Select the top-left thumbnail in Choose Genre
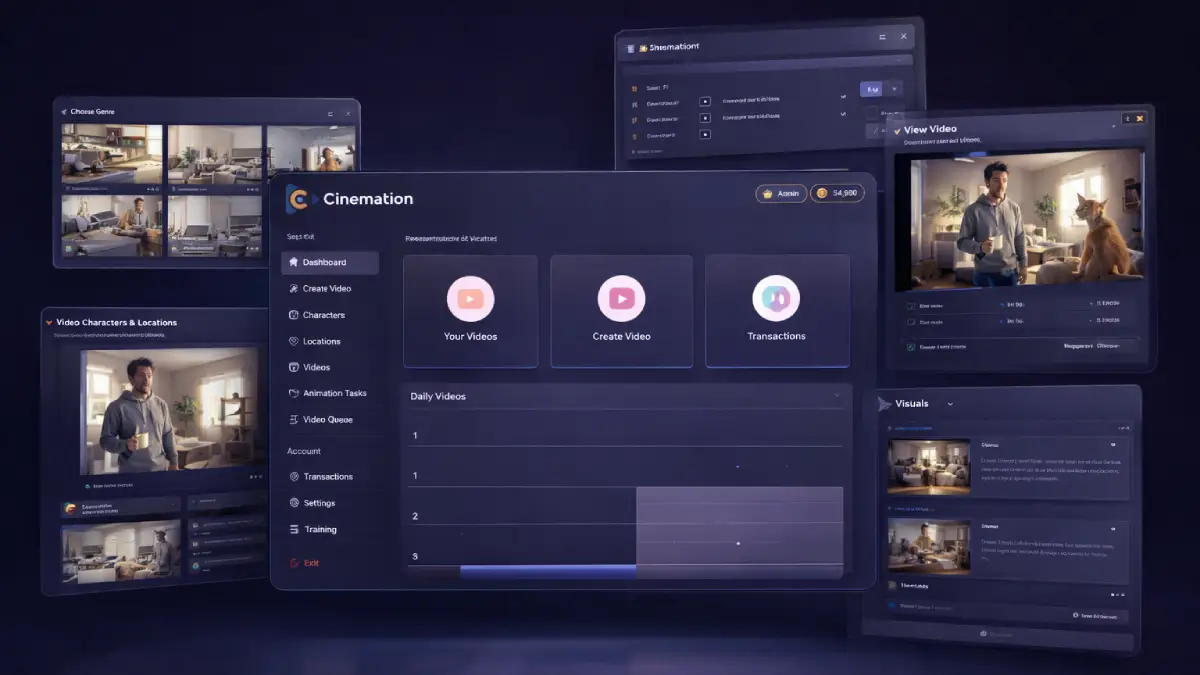The image size is (1200, 675). (112, 155)
